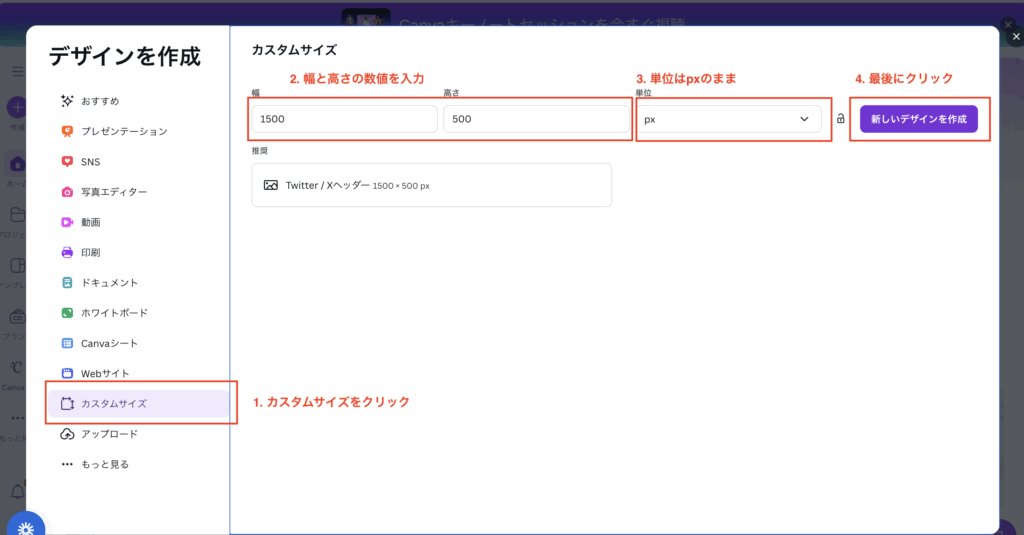The image size is (1024, 535).
Task: Click the 高さ height input field
Action: (x=536, y=119)
